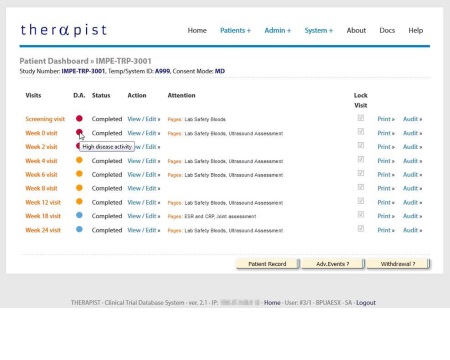Expand the Admin + menu
Viewport: 450px width, 360px height.
[278, 30]
